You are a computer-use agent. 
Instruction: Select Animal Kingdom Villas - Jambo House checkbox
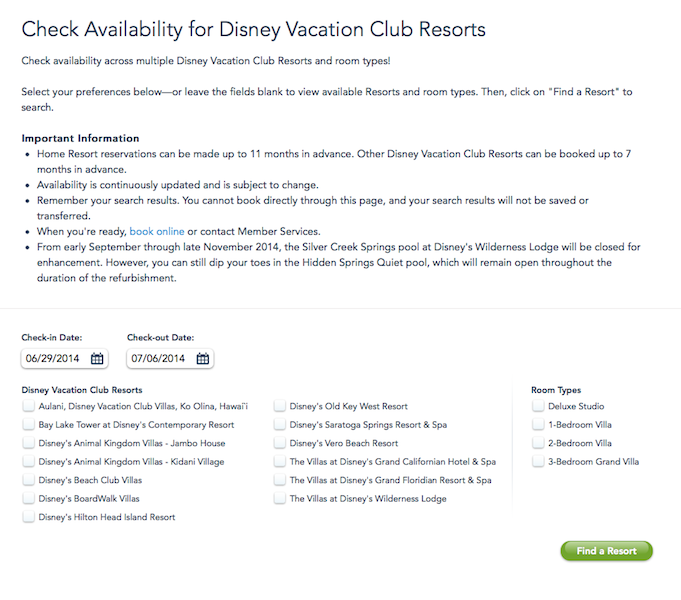pyautogui.click(x=29, y=443)
